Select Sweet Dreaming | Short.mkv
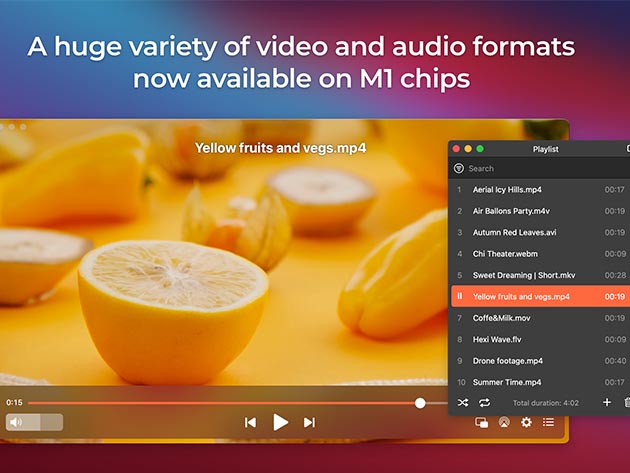The height and width of the screenshot is (473, 630). [539, 275]
